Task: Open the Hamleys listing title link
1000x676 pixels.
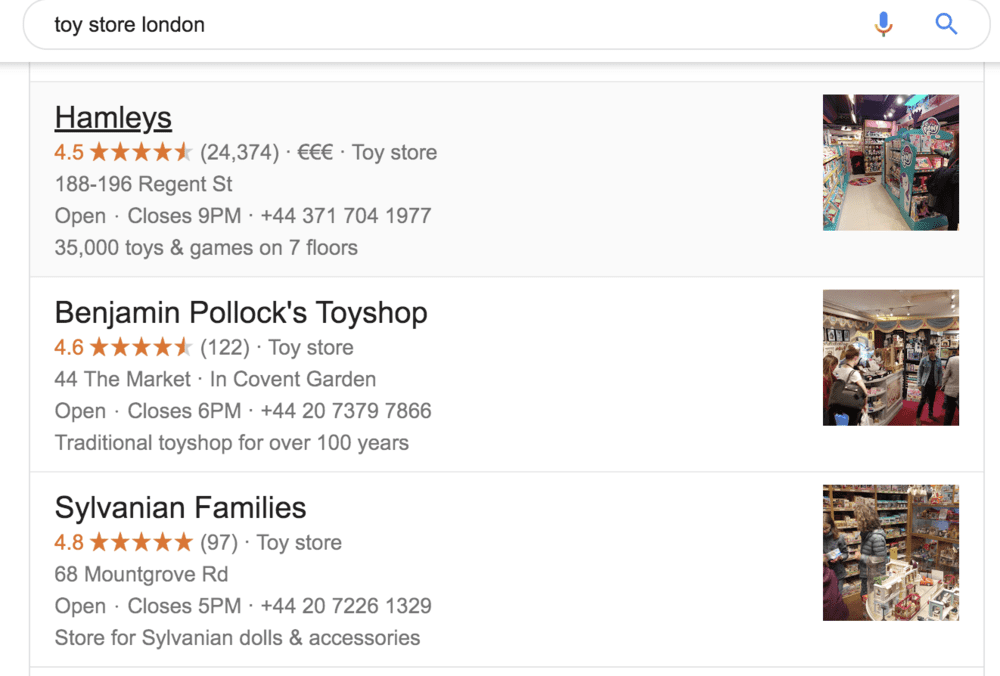Action: click(x=113, y=118)
